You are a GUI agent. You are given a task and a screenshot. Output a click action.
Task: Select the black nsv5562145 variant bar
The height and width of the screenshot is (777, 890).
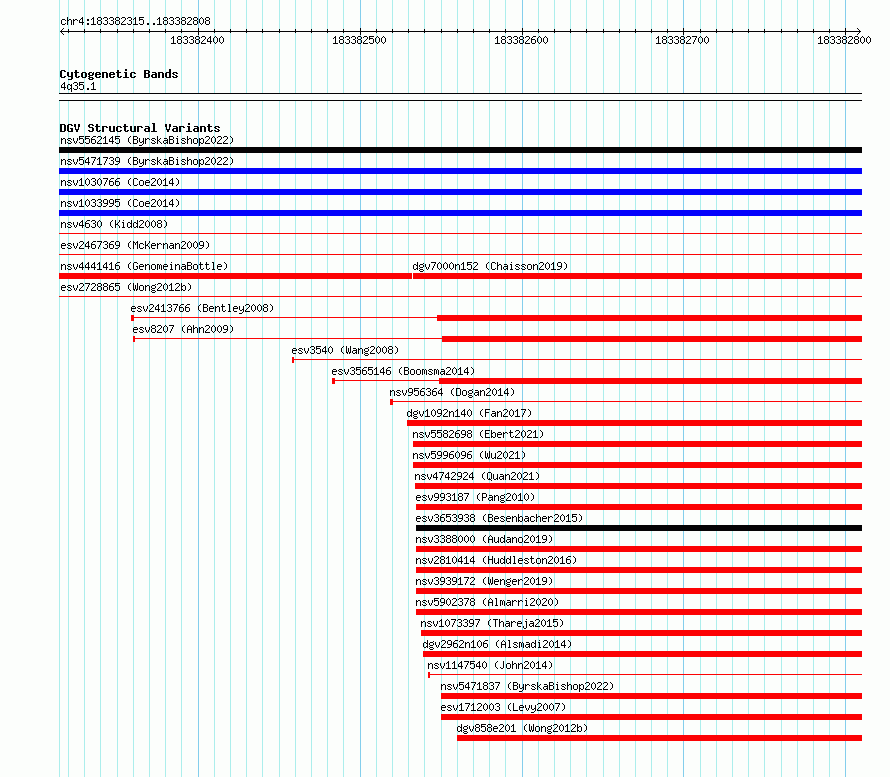click(460, 150)
